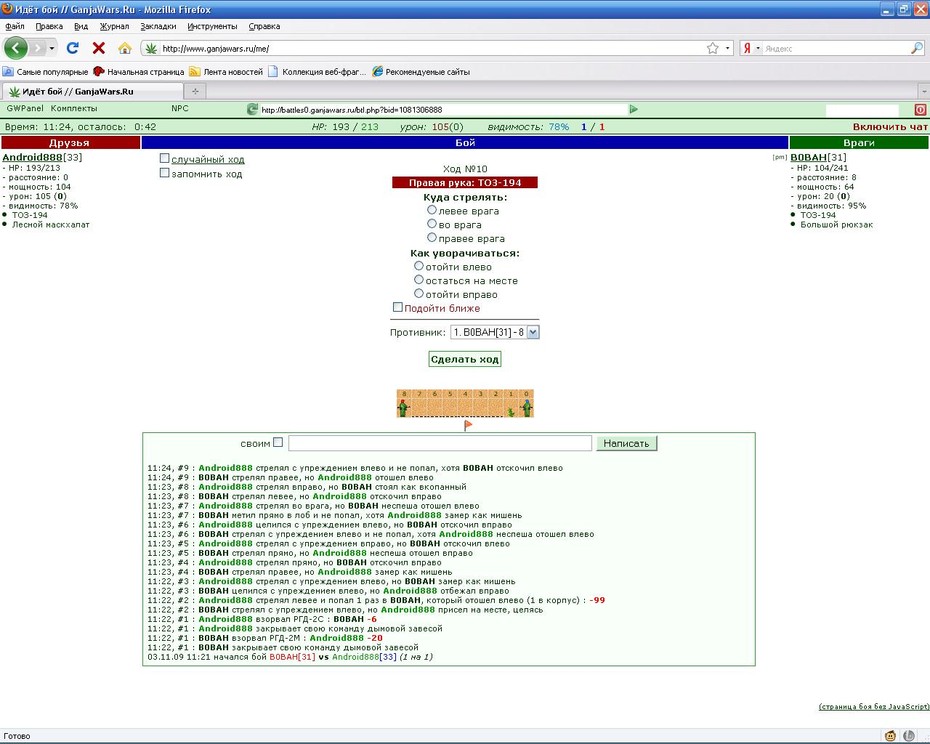Viewport: 930px width, 744px height.
Task: Open Самые популярные bookmark
Action: coord(45,72)
